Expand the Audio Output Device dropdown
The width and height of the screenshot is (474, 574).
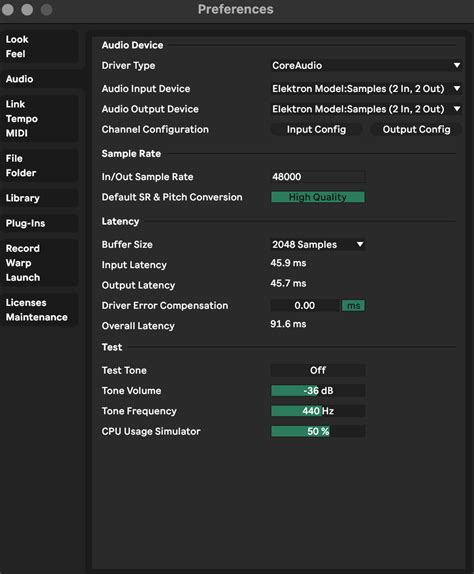pos(366,109)
